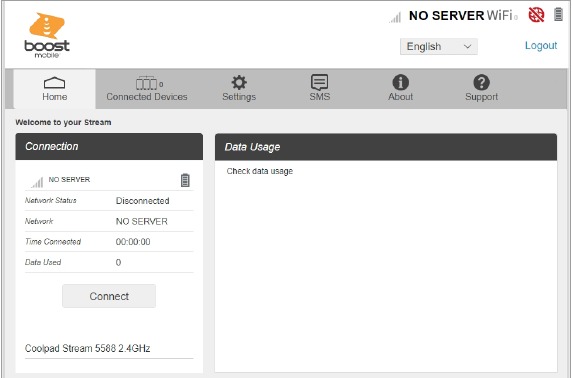Viewport: 572px width, 378px height.
Task: Click the Welcome to your Stream heading
Action: (63, 123)
